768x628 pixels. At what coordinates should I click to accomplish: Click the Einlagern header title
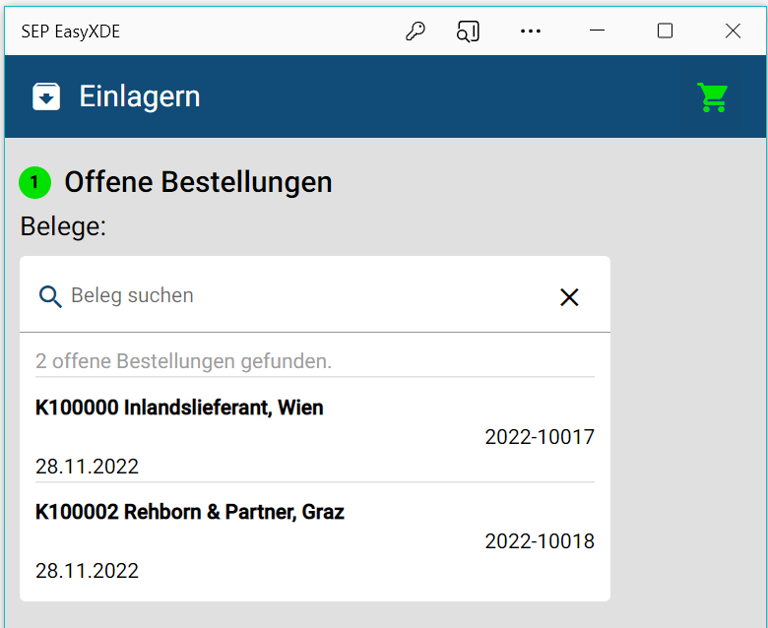click(140, 97)
